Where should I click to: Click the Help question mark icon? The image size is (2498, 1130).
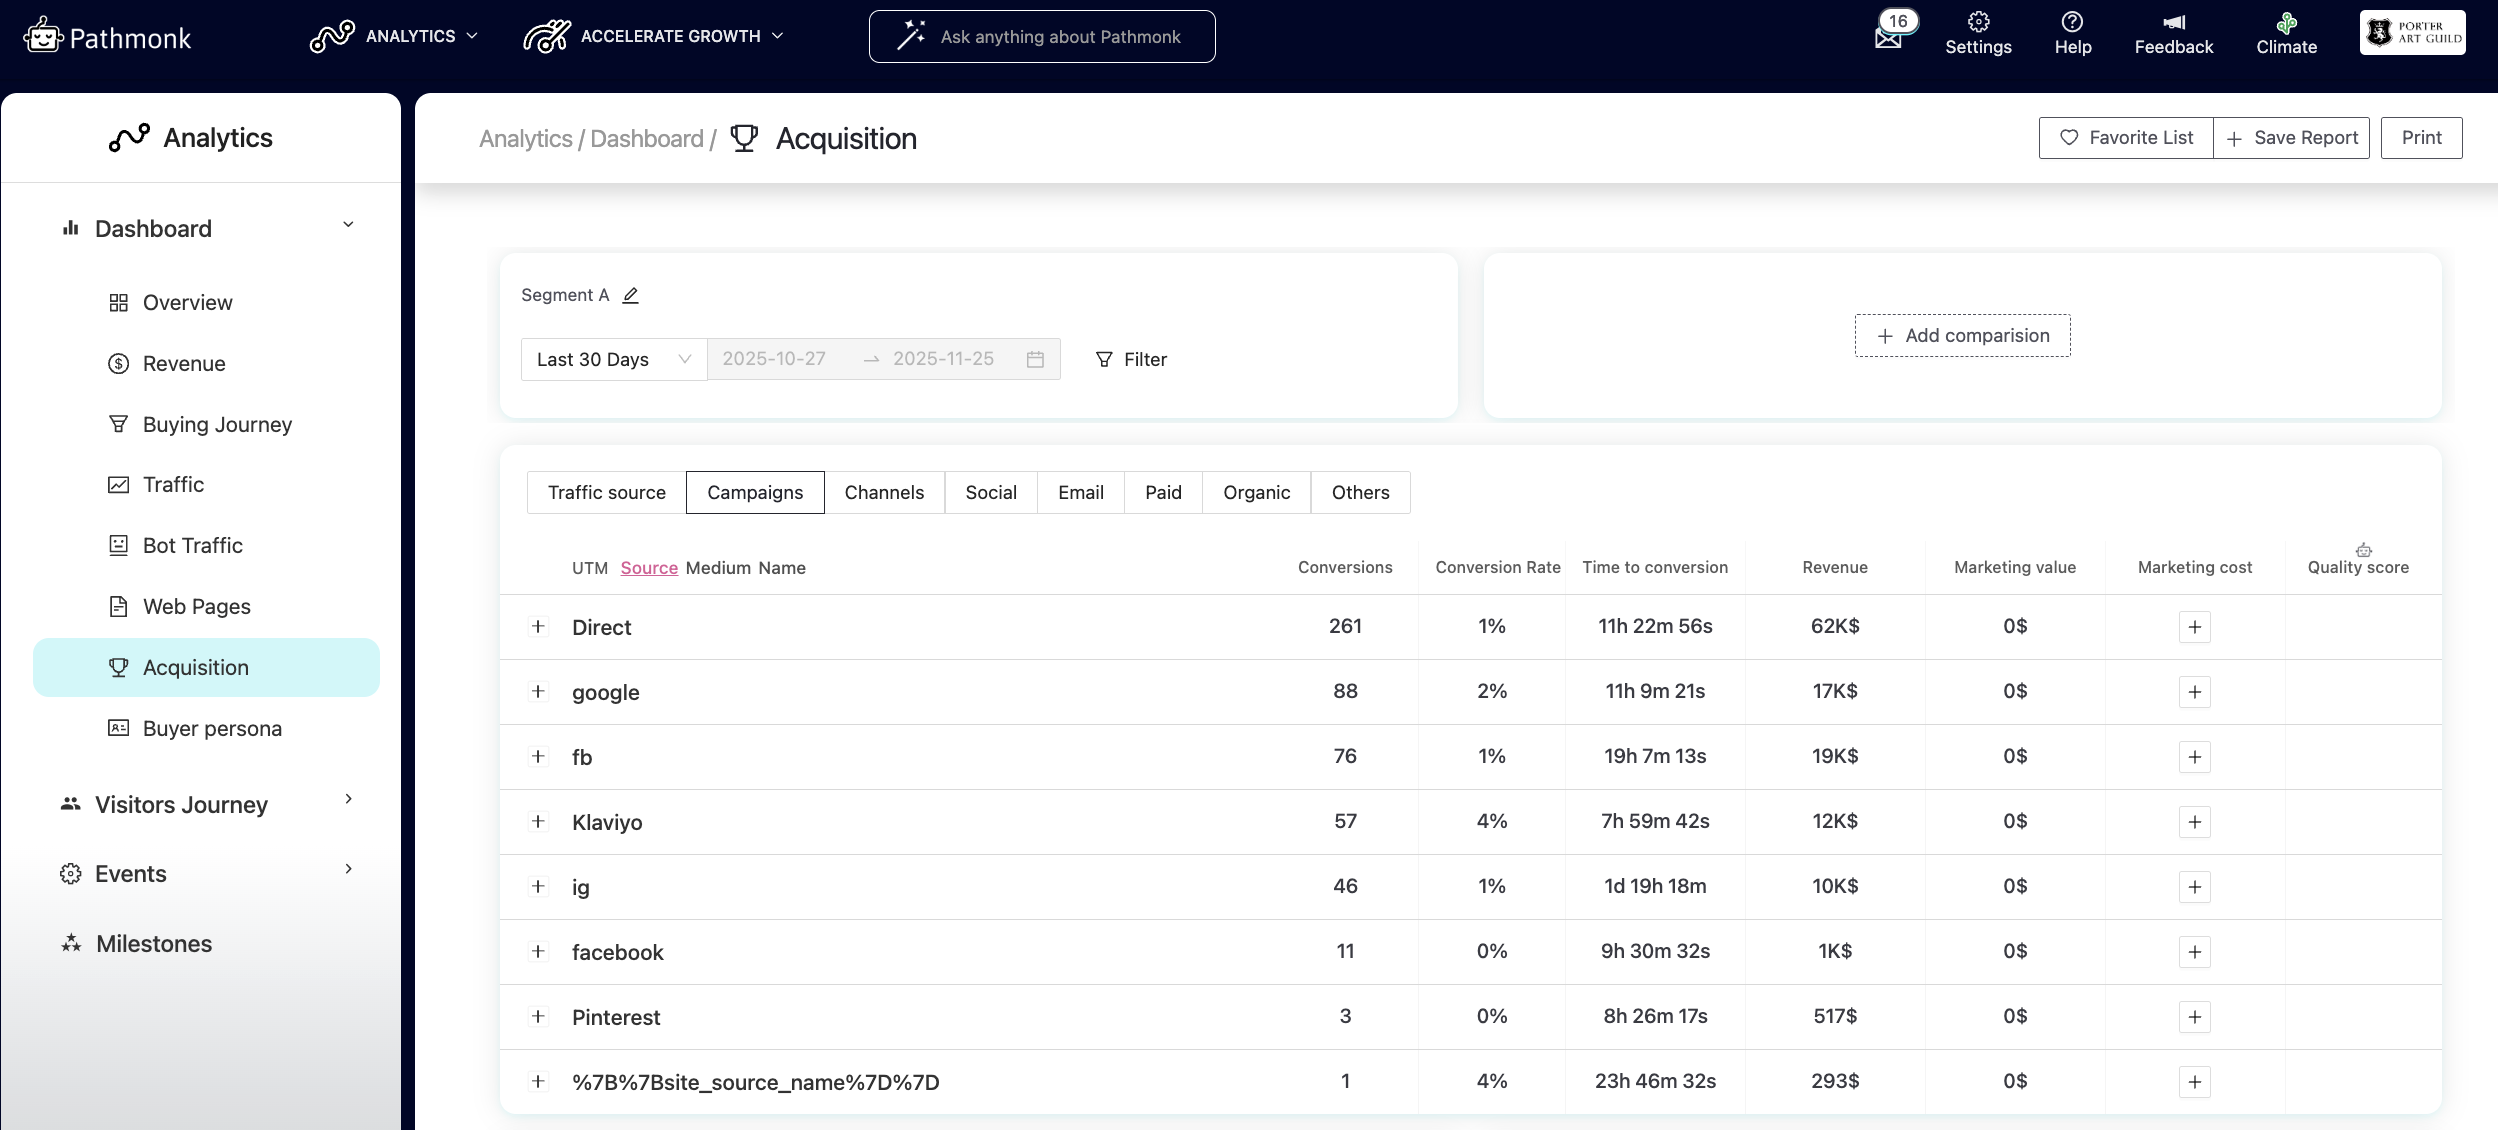[2072, 23]
